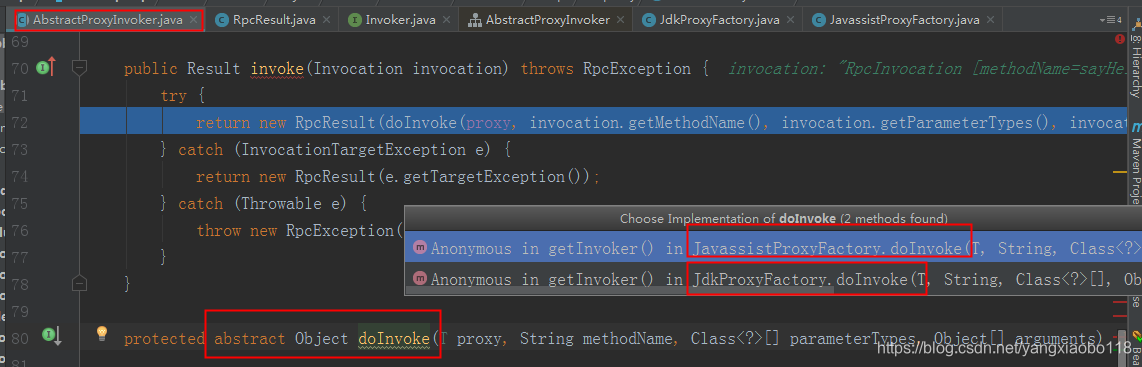Screen dimensions: 1142x367
Task: Open the Hierarchy tool window
Action: (x=1135, y=66)
